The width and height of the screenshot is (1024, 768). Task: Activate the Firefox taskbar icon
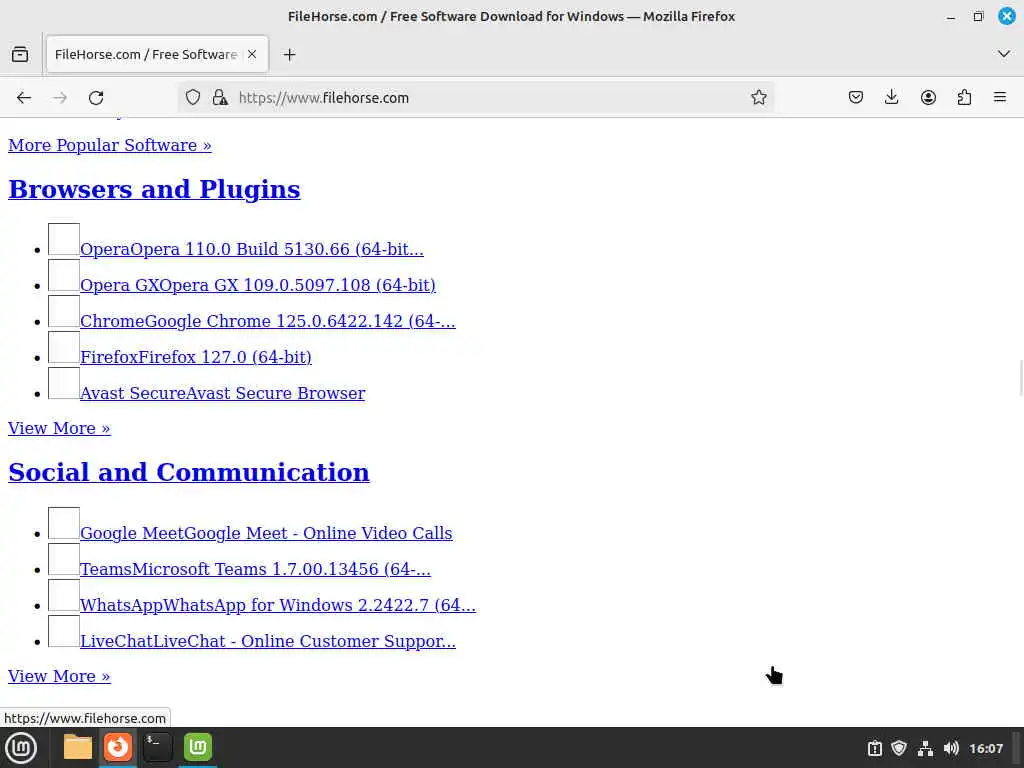(118, 747)
